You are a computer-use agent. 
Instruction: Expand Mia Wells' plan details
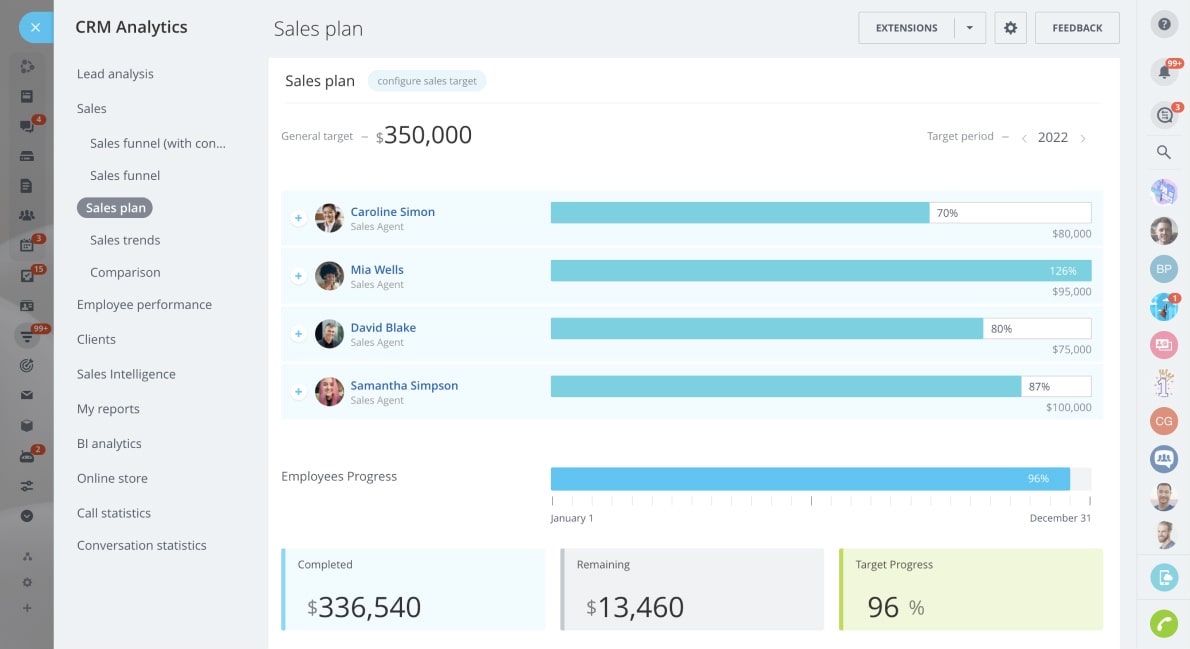(298, 276)
